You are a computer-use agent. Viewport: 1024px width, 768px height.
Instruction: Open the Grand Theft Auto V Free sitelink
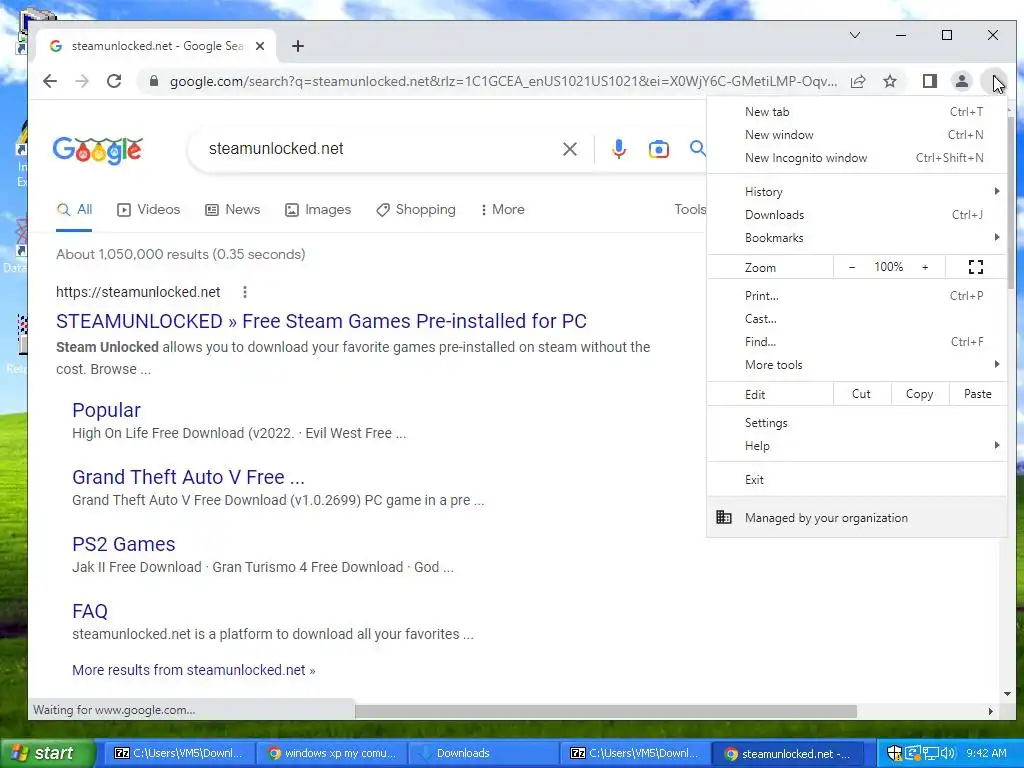coord(188,477)
